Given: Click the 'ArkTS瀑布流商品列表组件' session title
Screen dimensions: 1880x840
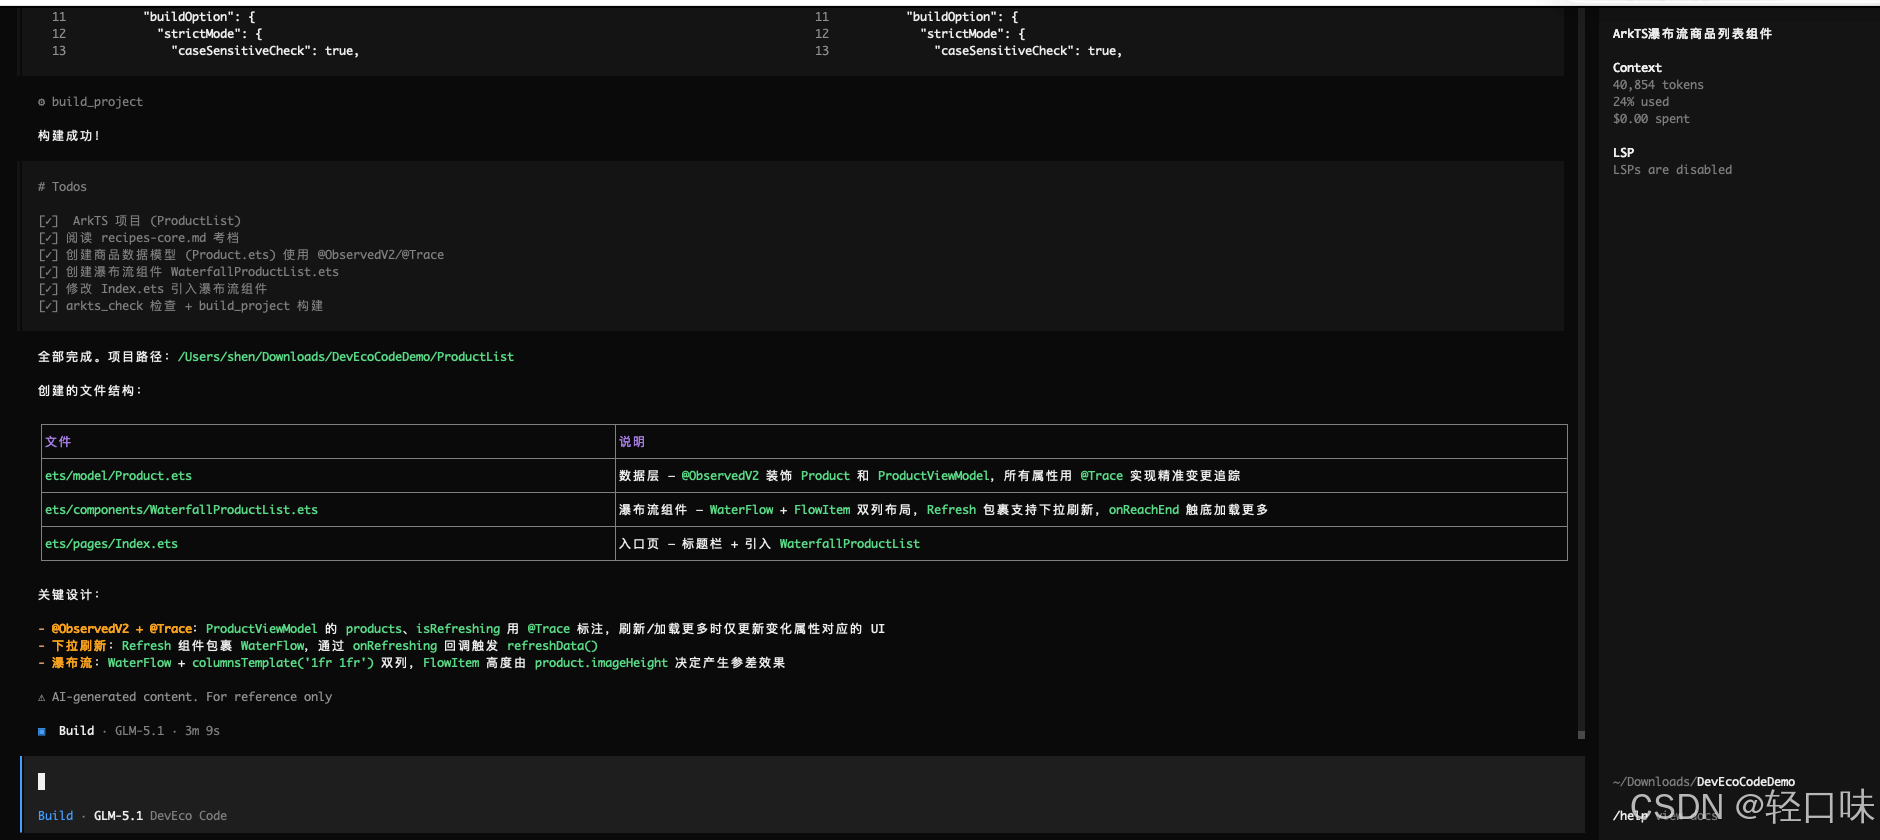Looking at the screenshot, I should coord(1692,34).
